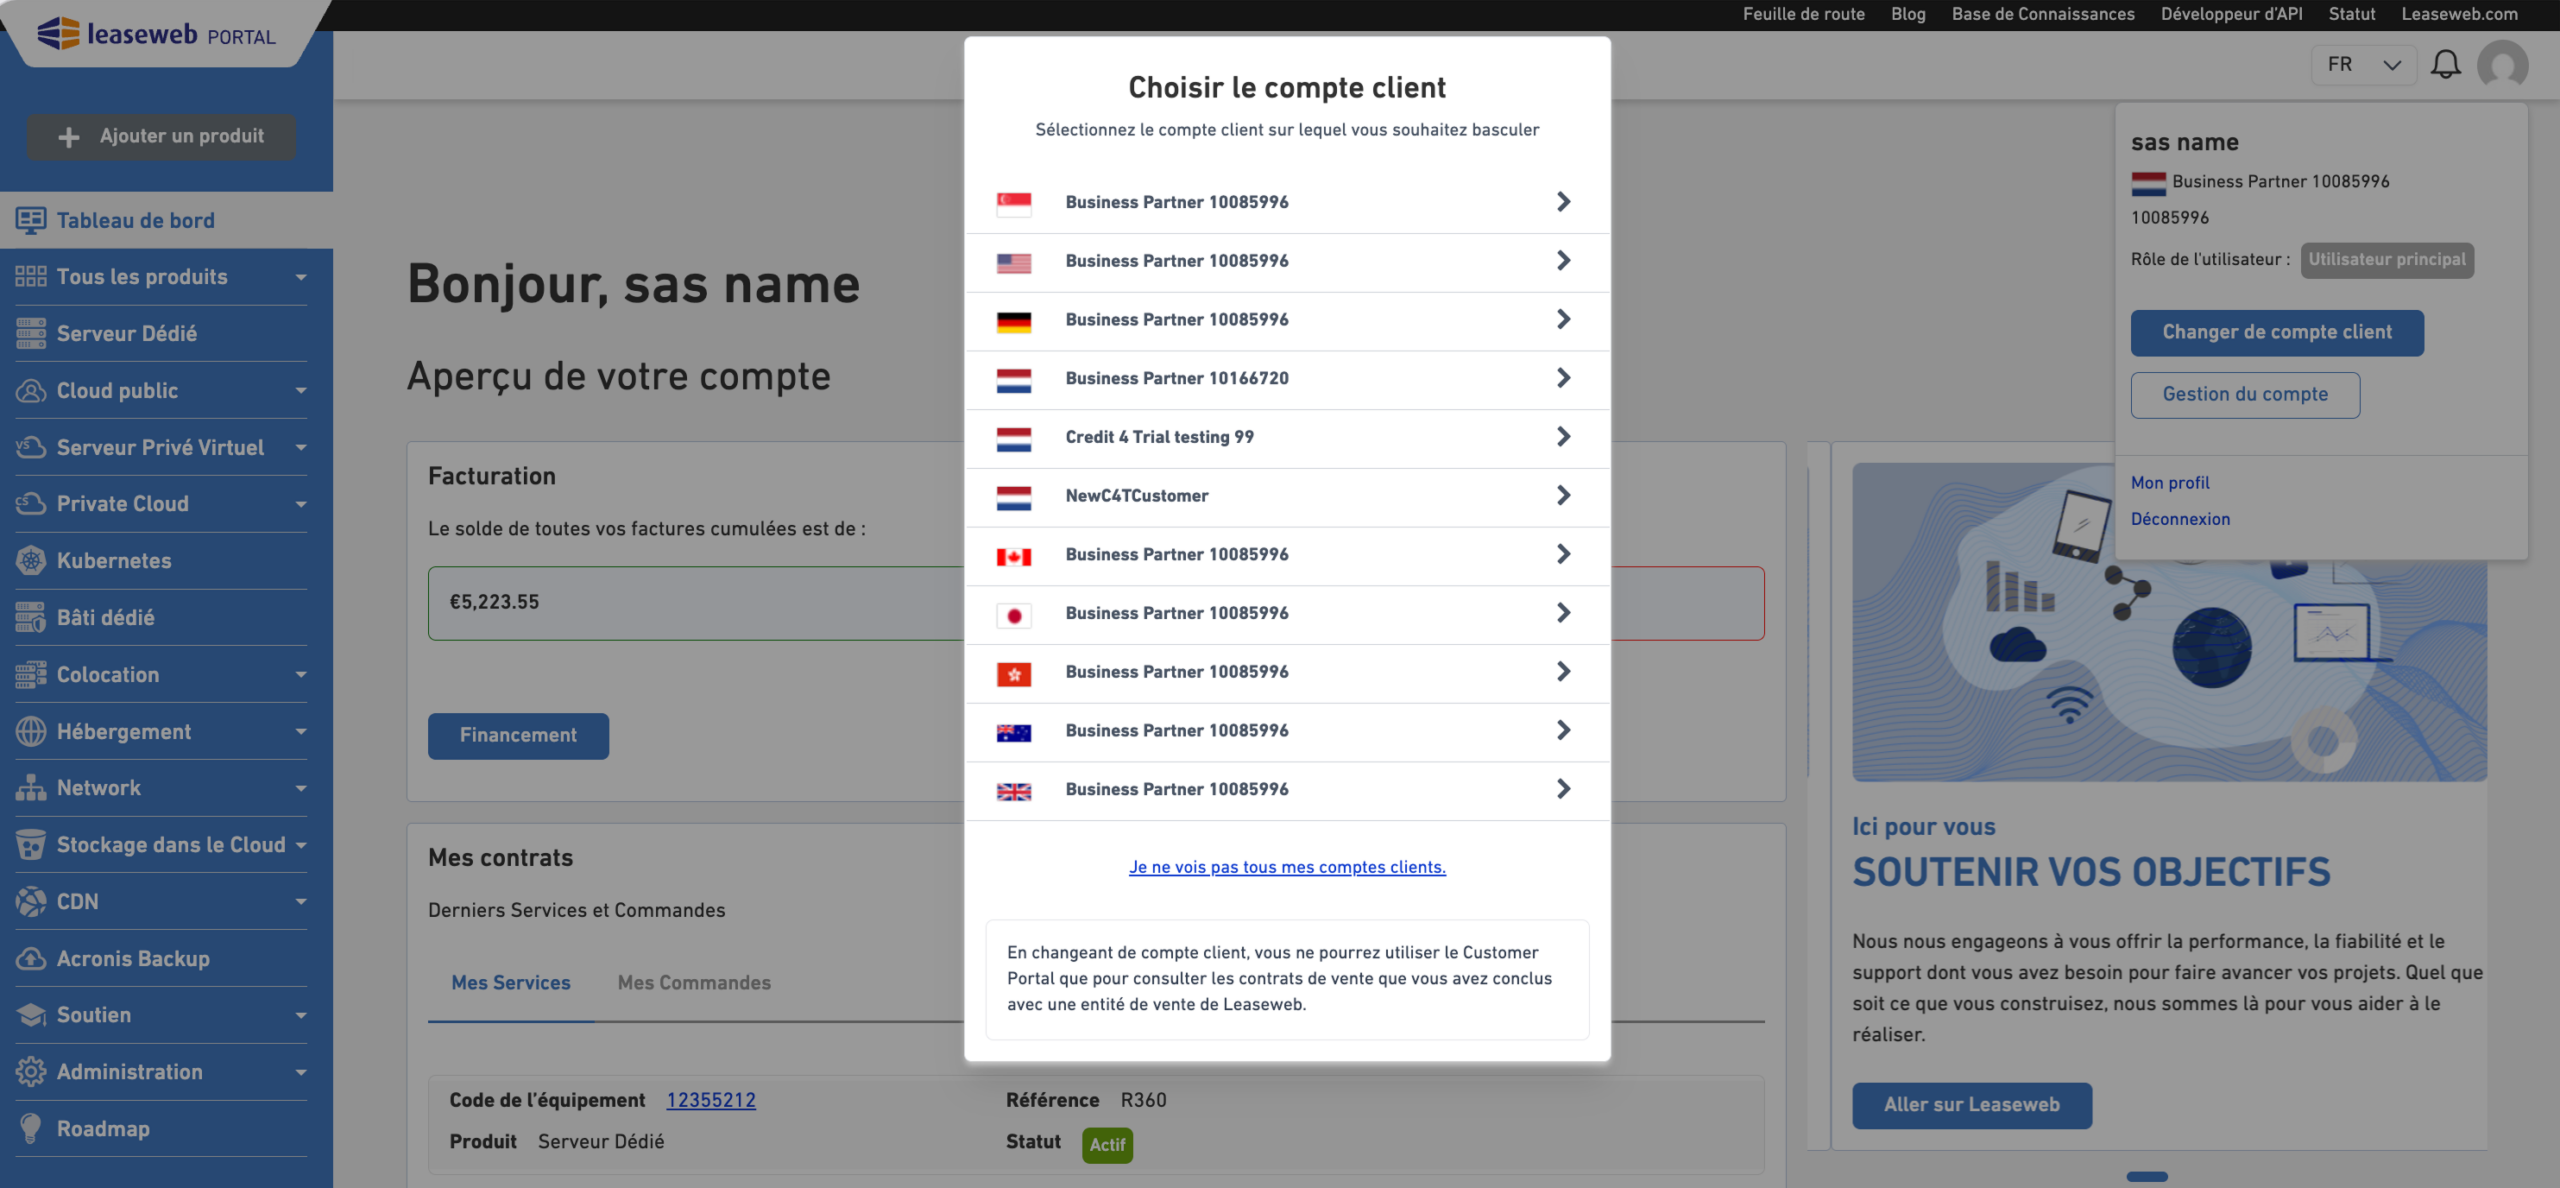Viewport: 2560px width, 1188px height.
Task: Click Gestion du compte button
Action: coord(2245,395)
